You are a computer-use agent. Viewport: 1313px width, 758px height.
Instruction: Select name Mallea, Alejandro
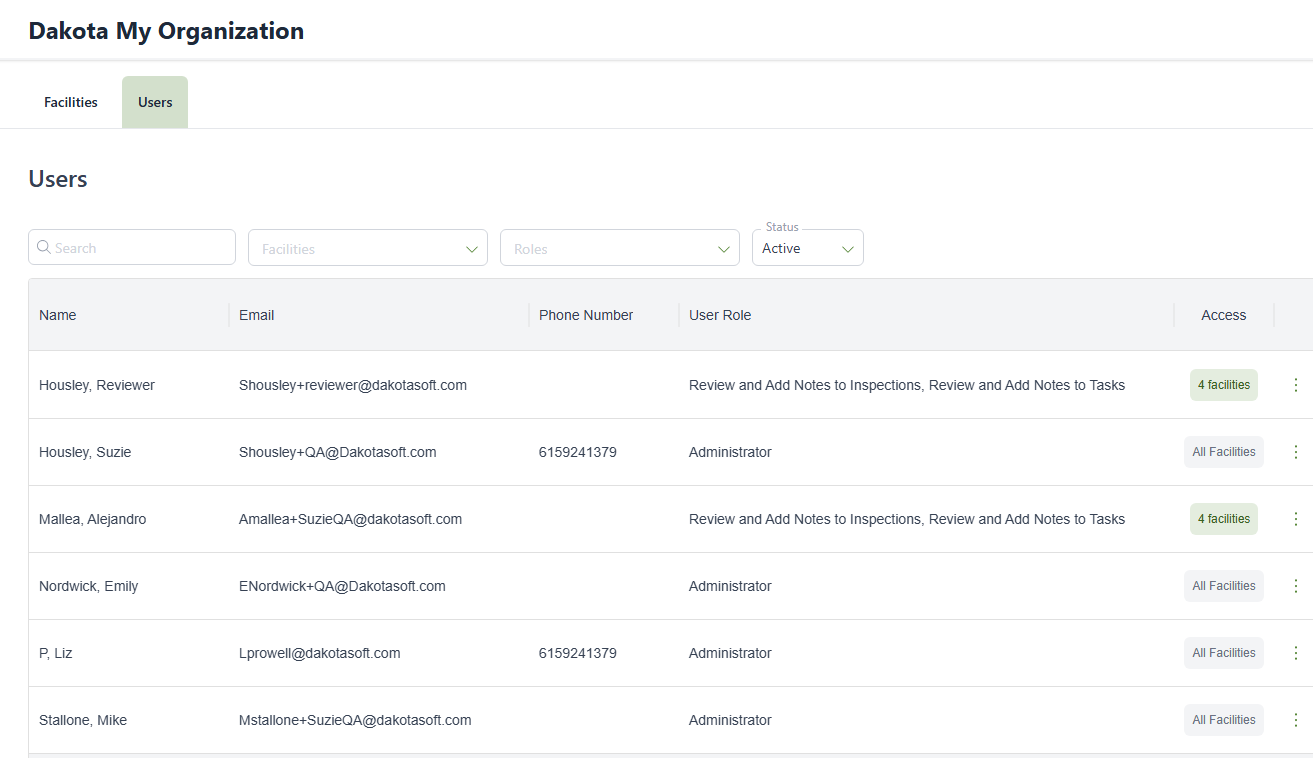(93, 519)
